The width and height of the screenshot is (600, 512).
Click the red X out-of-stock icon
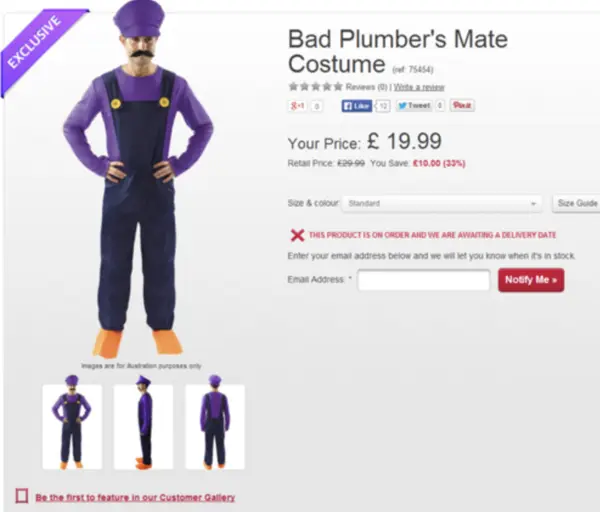pyautogui.click(x=297, y=235)
